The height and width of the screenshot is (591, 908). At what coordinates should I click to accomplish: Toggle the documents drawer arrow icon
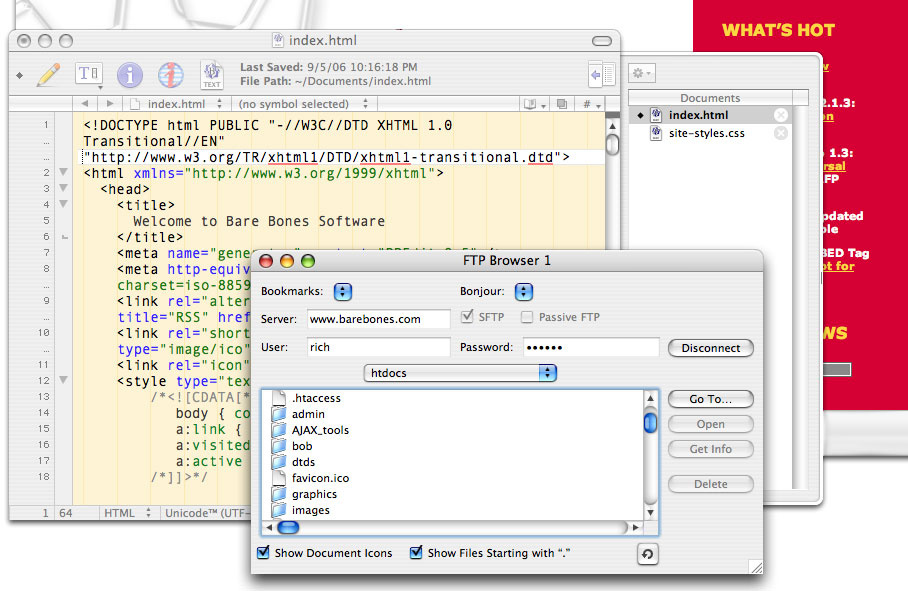pos(600,75)
